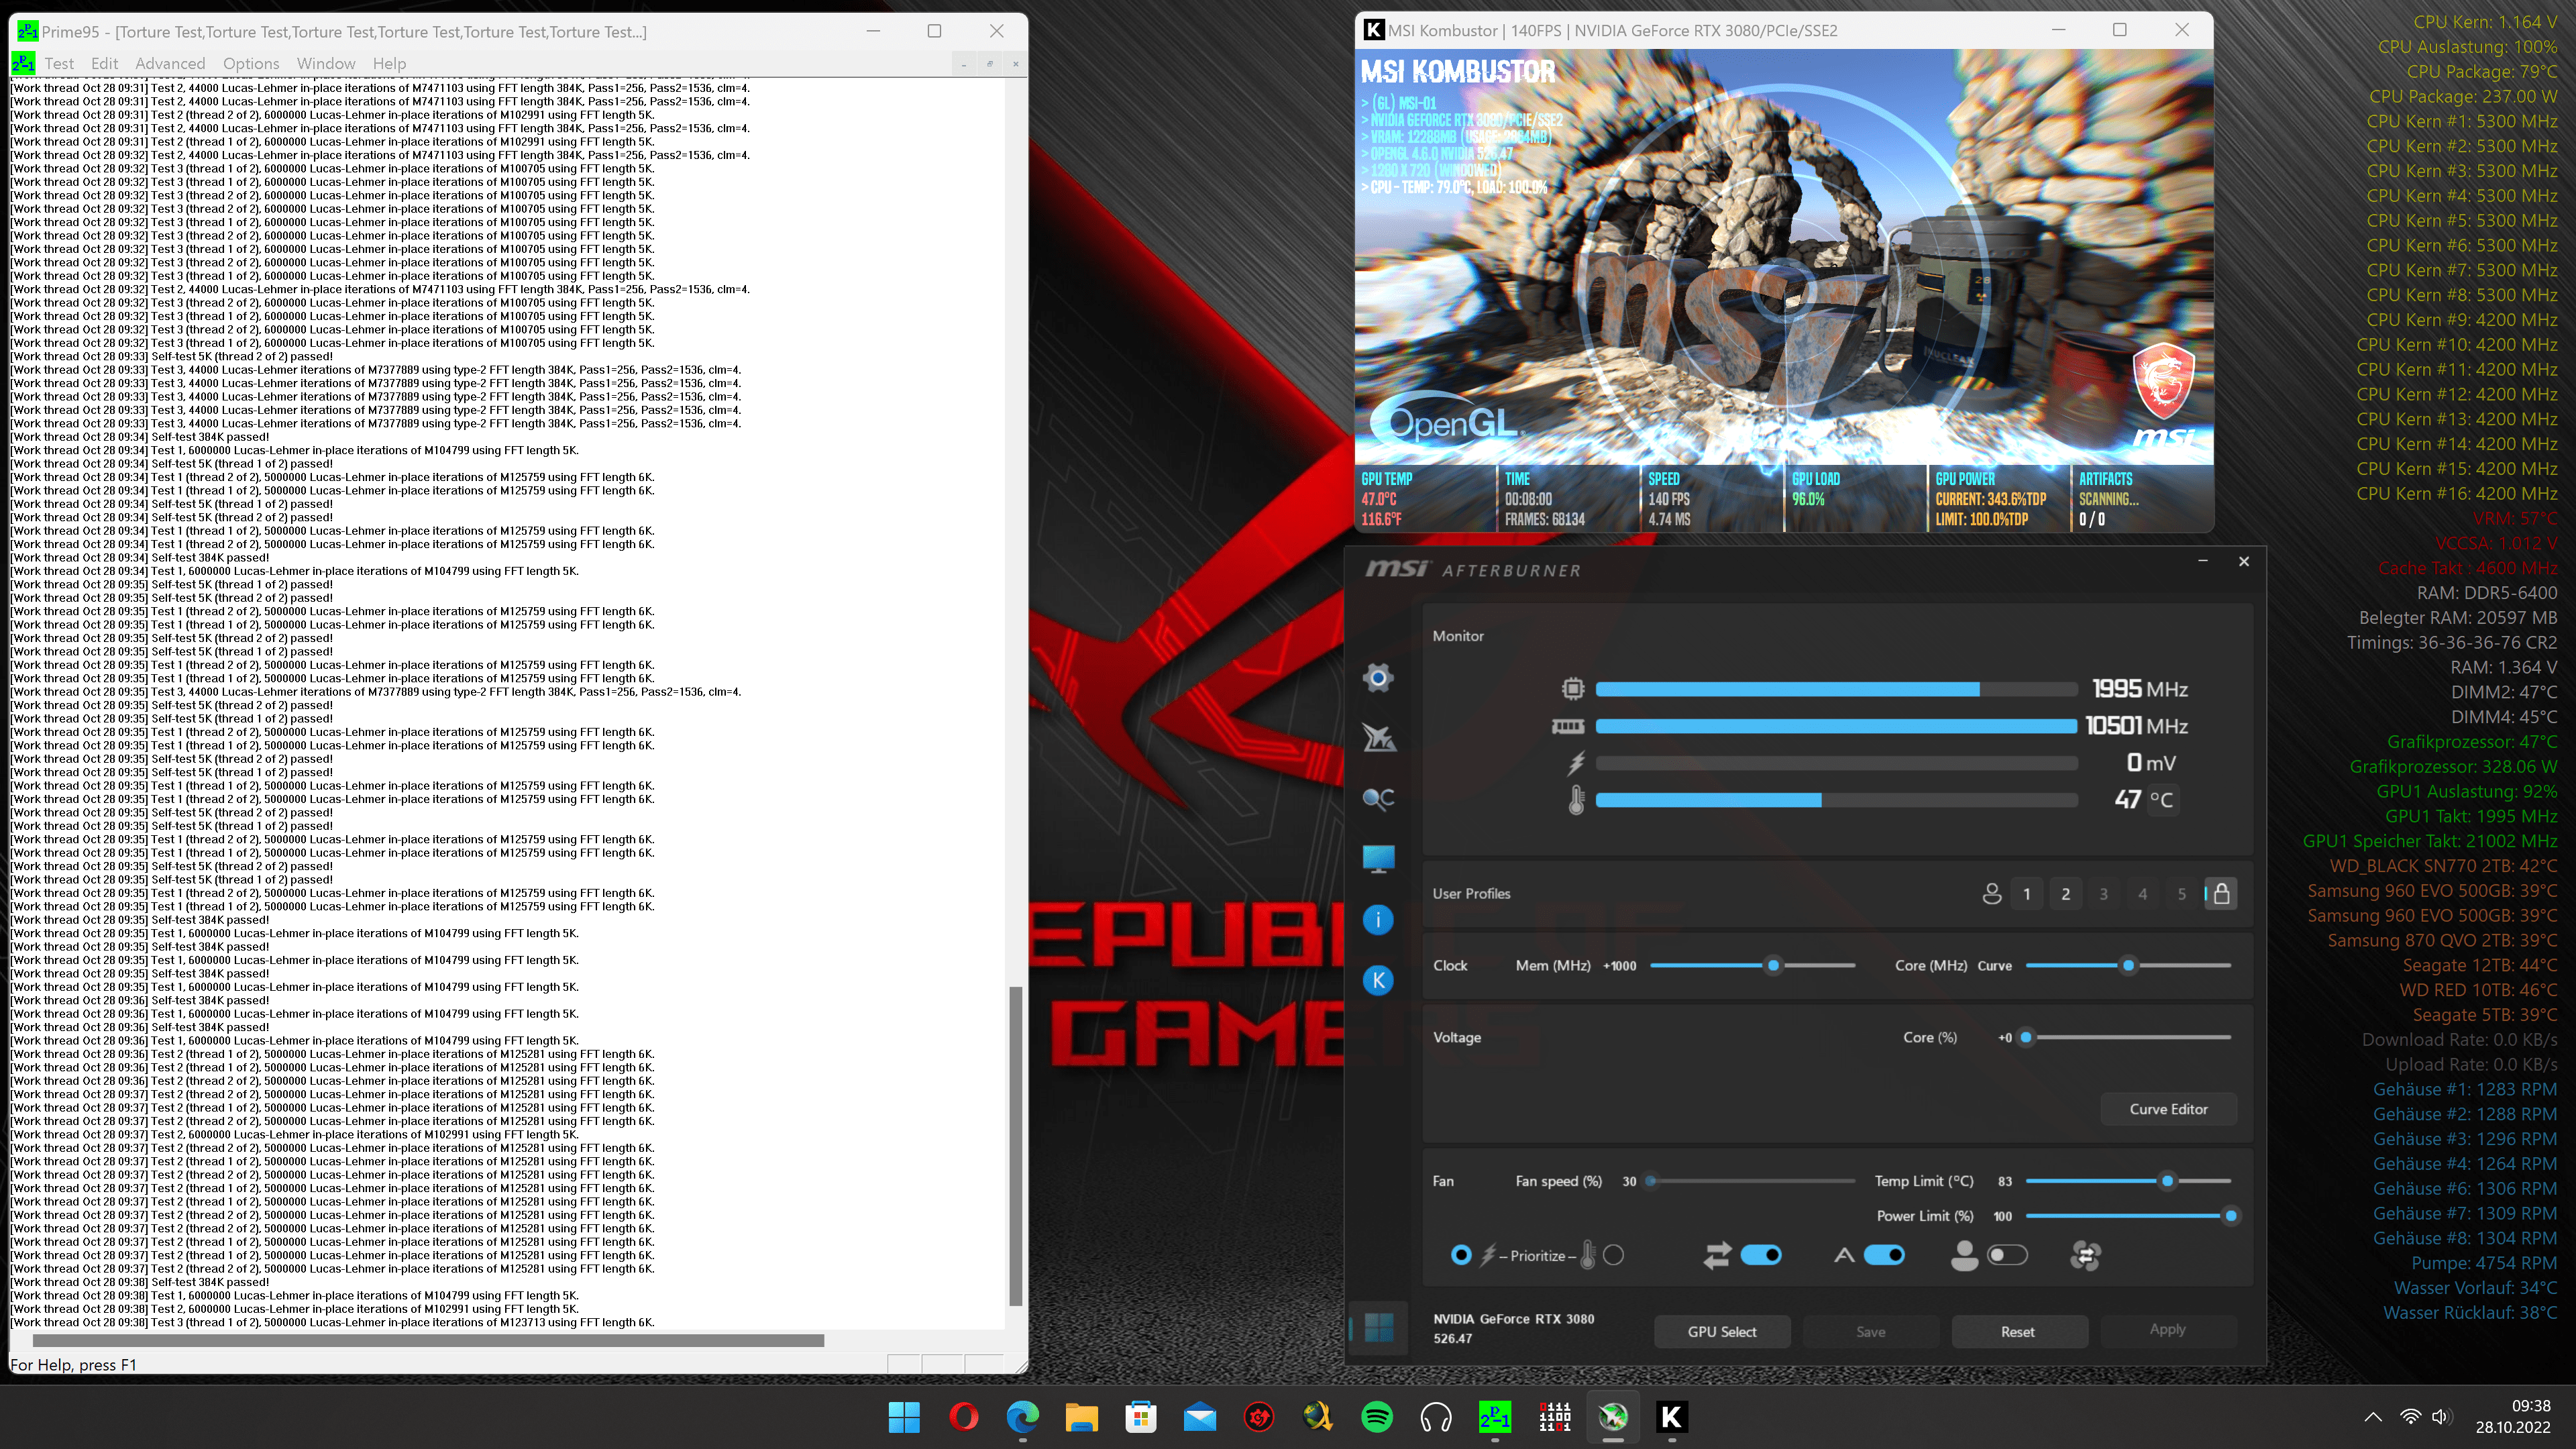2576x1449 pixels.
Task: Open the monitor display icon in sidebar
Action: [x=1378, y=859]
